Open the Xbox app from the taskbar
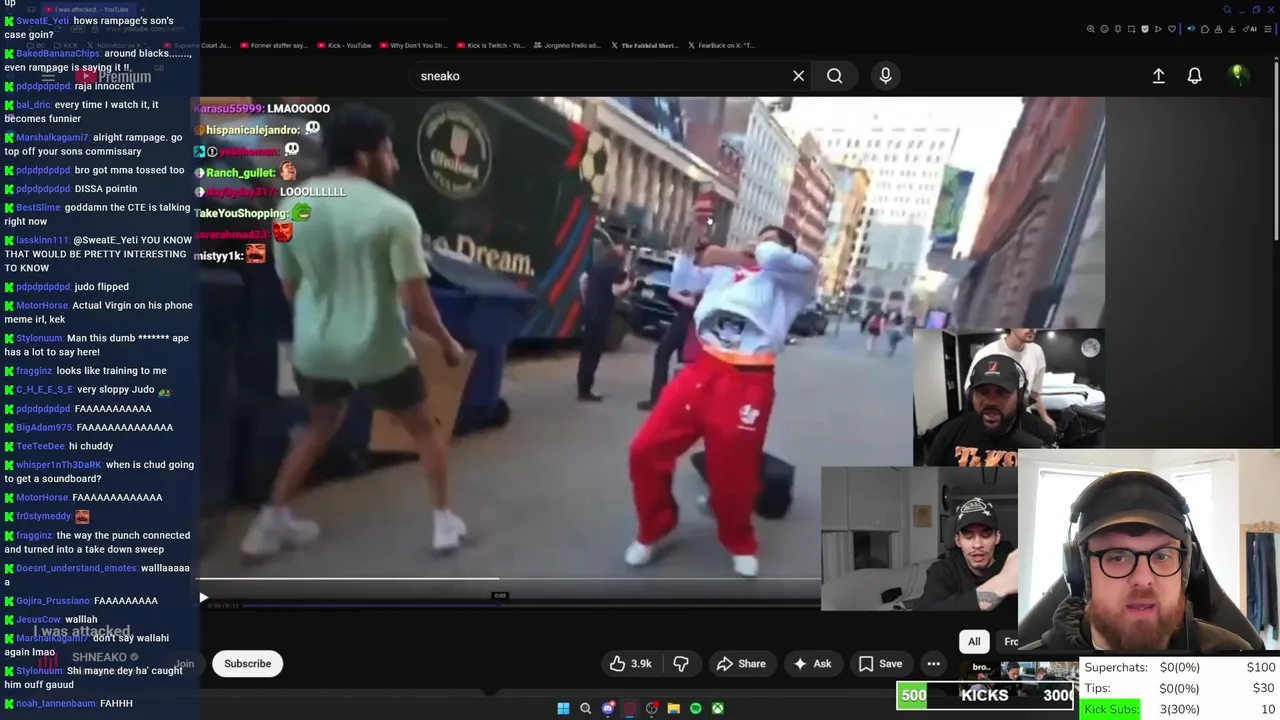This screenshot has width=1280, height=720. [717, 709]
